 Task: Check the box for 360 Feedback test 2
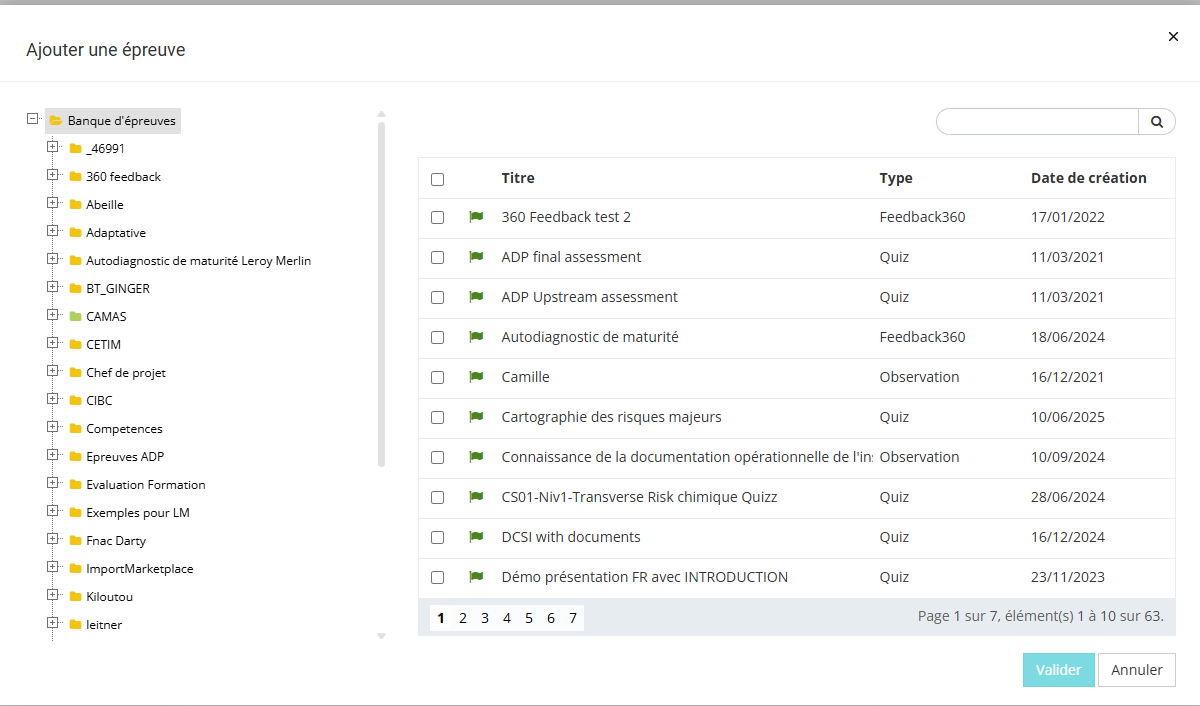(x=437, y=217)
